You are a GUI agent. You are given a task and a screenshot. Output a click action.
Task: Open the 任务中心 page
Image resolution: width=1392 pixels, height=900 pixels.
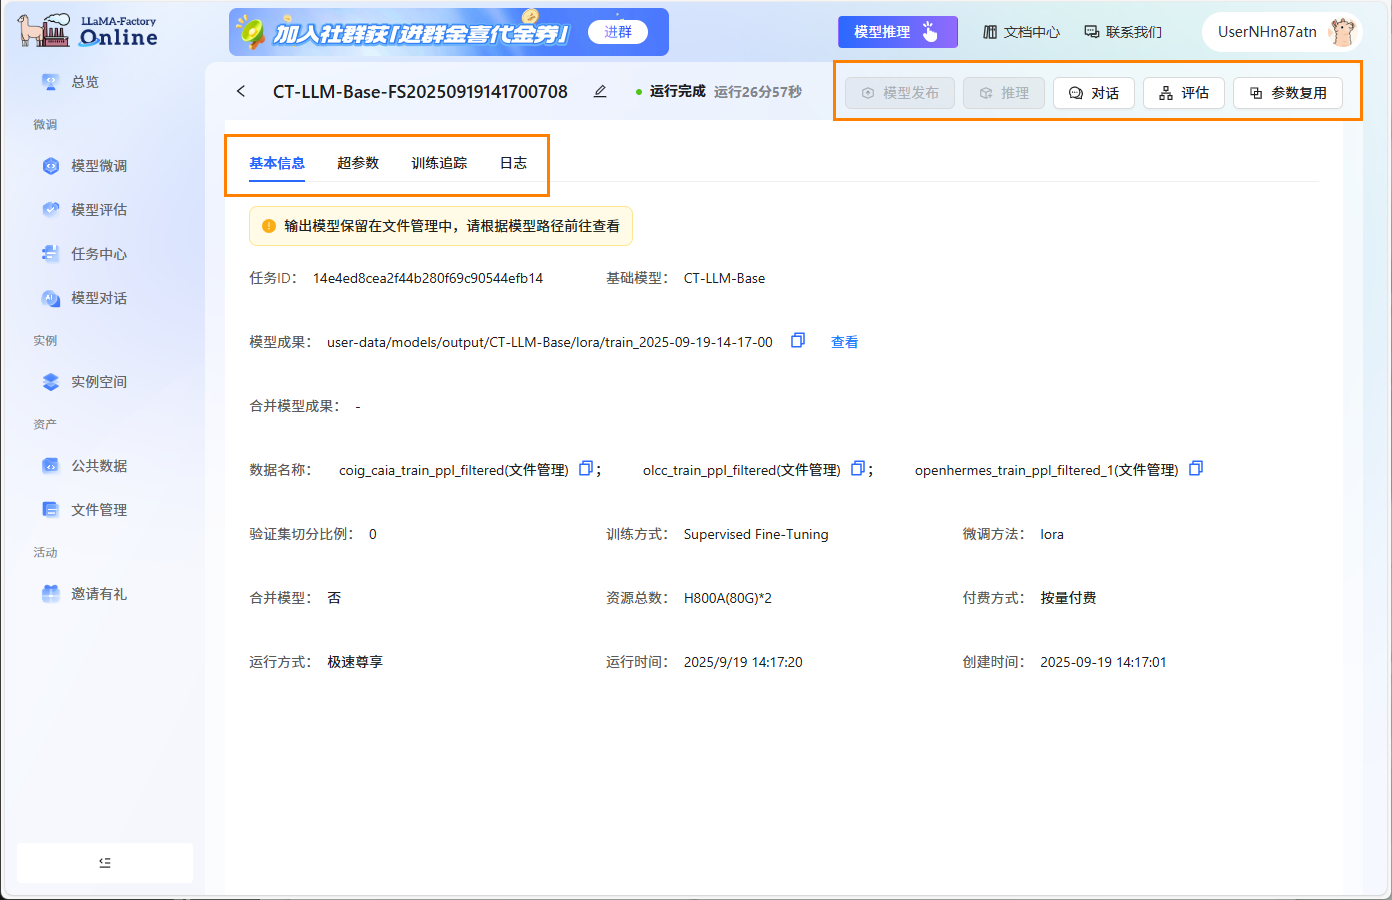coord(96,253)
